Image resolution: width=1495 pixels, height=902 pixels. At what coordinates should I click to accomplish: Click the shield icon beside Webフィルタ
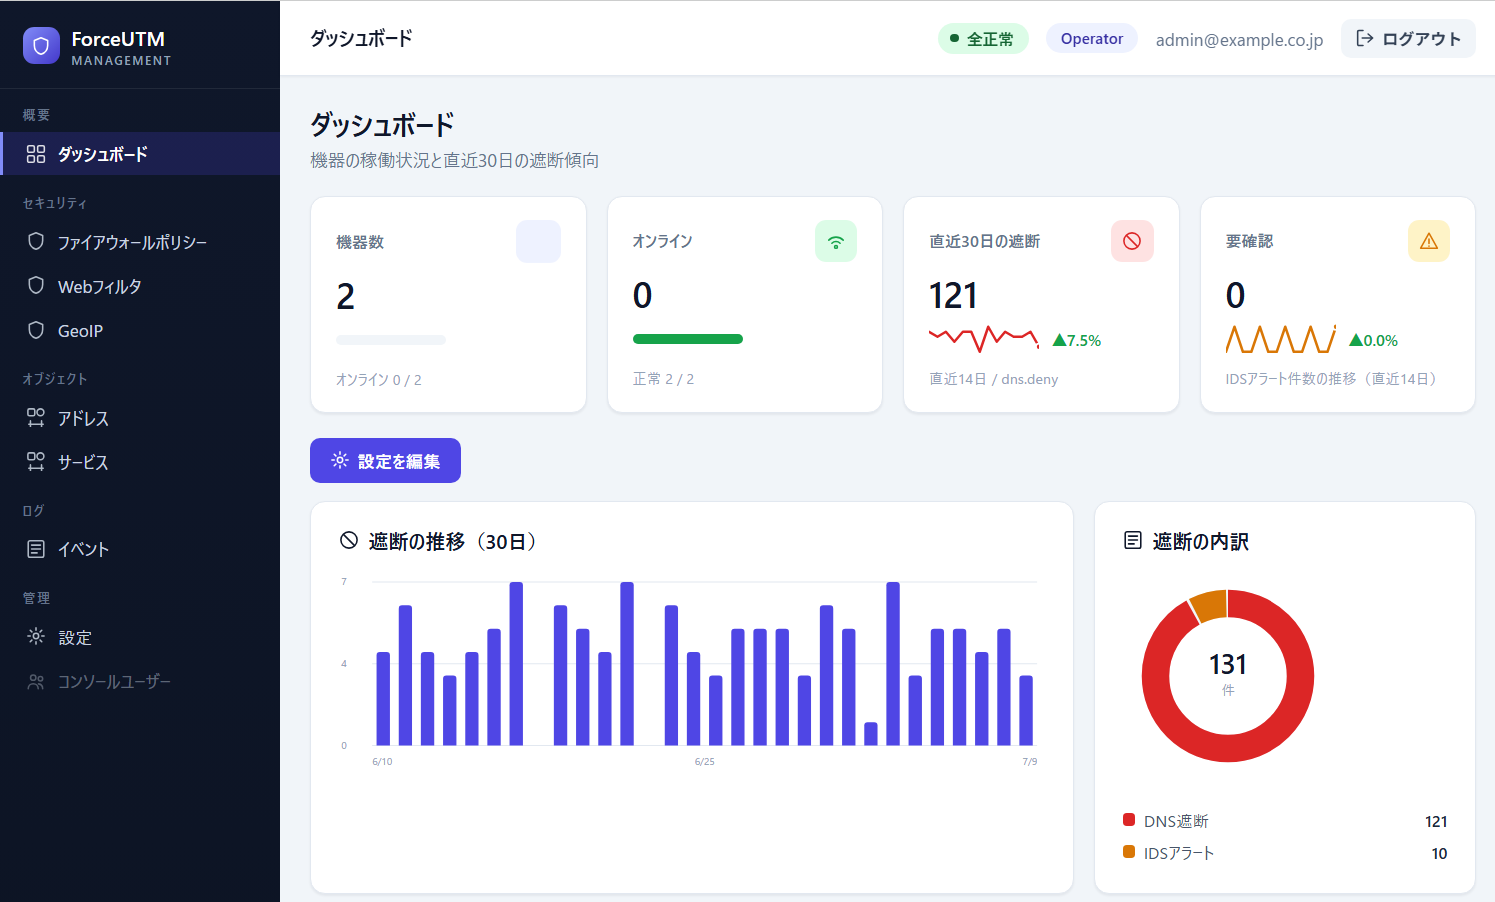[x=36, y=286]
